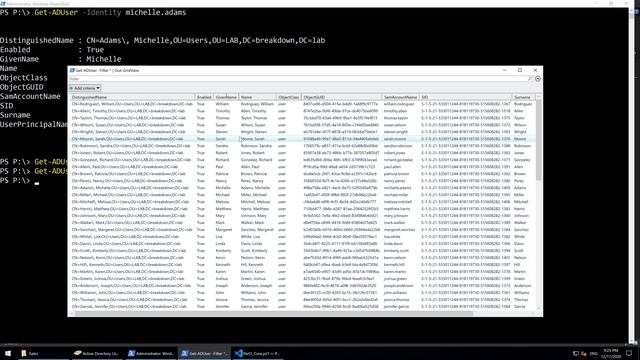The height and width of the screenshot is (360, 640).
Task: Select the Mitchell, Melissa row
Action: 302,202
